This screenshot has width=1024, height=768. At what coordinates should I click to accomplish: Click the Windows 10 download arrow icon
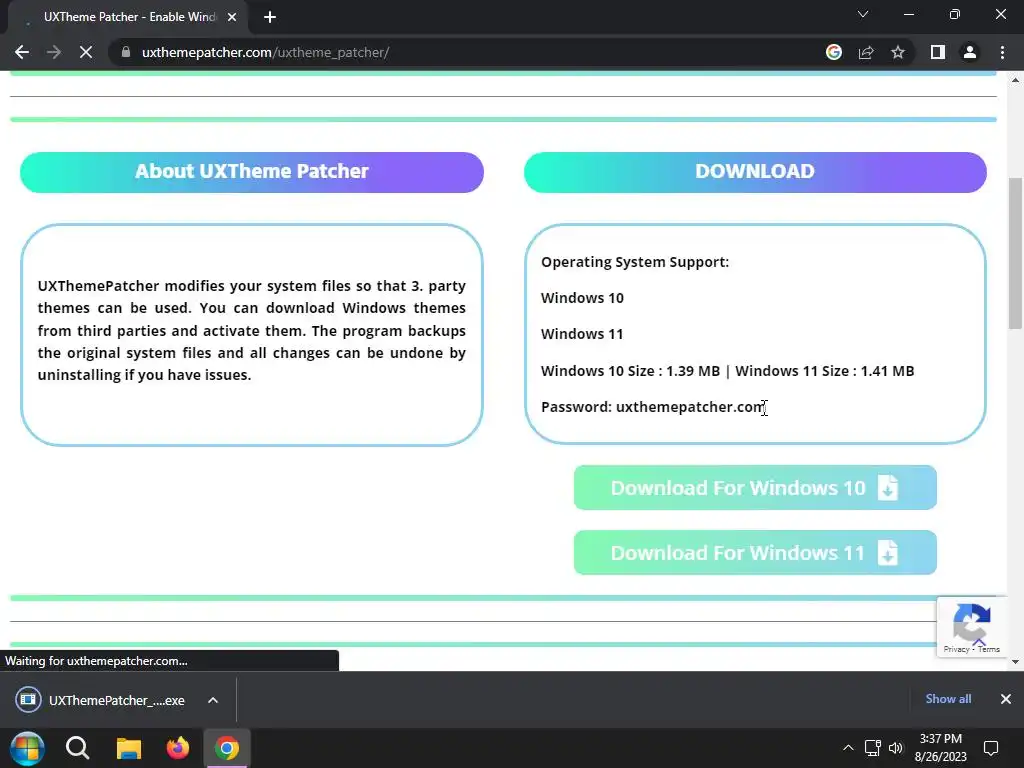click(888, 488)
